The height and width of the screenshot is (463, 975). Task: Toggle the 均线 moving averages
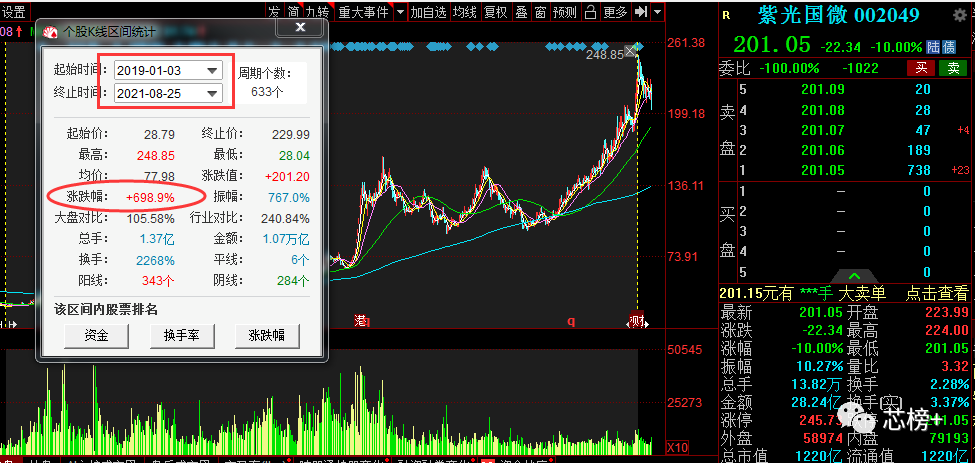point(464,11)
